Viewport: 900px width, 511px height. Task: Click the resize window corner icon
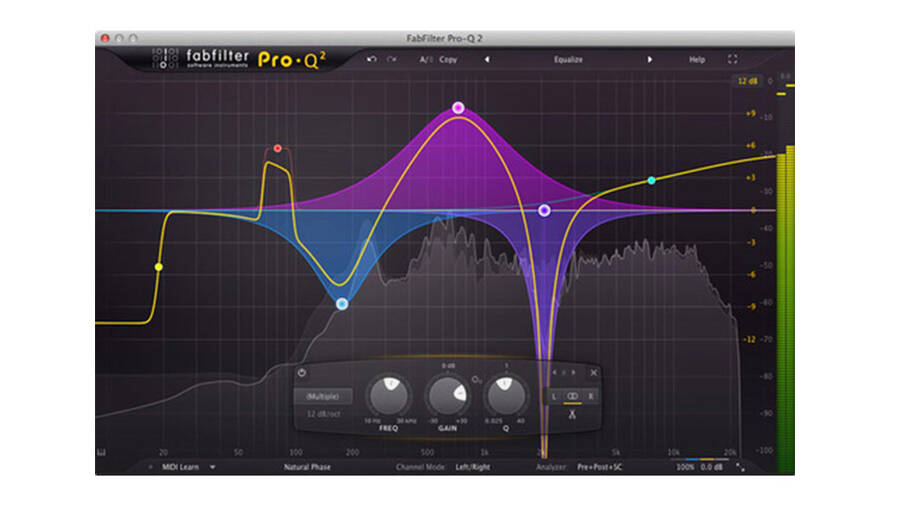[740, 468]
